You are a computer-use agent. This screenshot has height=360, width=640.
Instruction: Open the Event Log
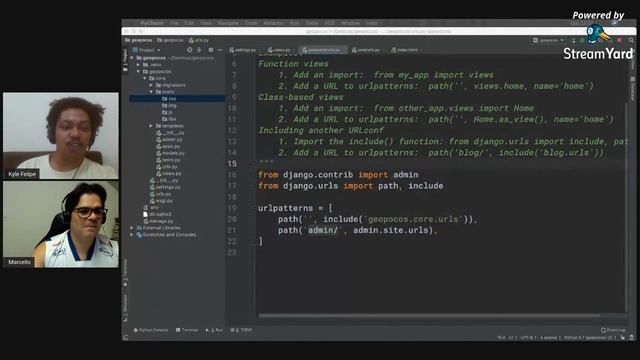[613, 330]
